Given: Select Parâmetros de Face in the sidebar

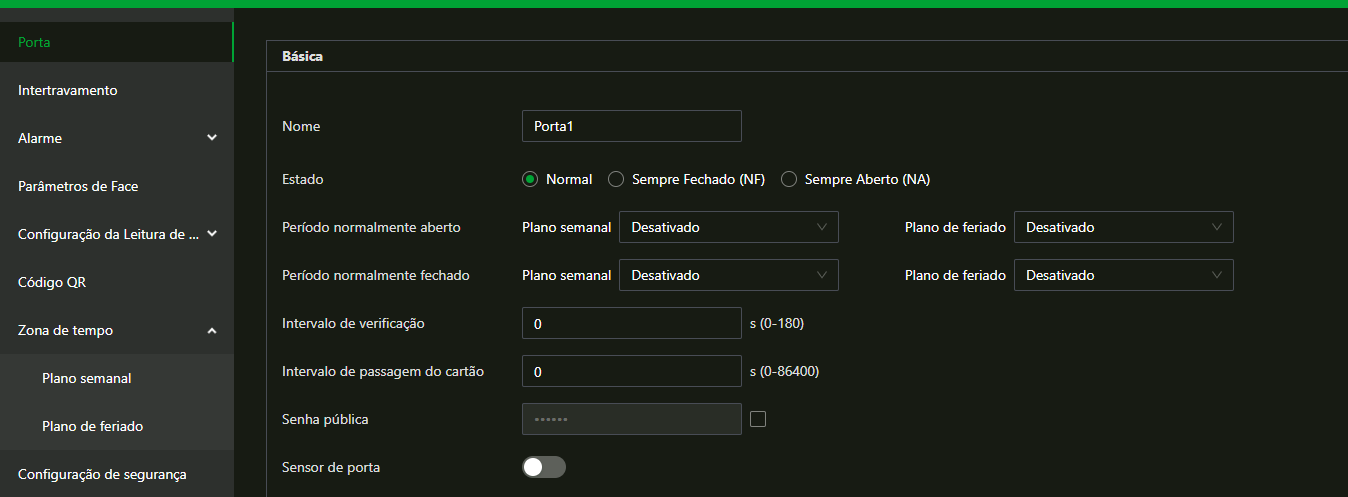Looking at the screenshot, I should (116, 186).
